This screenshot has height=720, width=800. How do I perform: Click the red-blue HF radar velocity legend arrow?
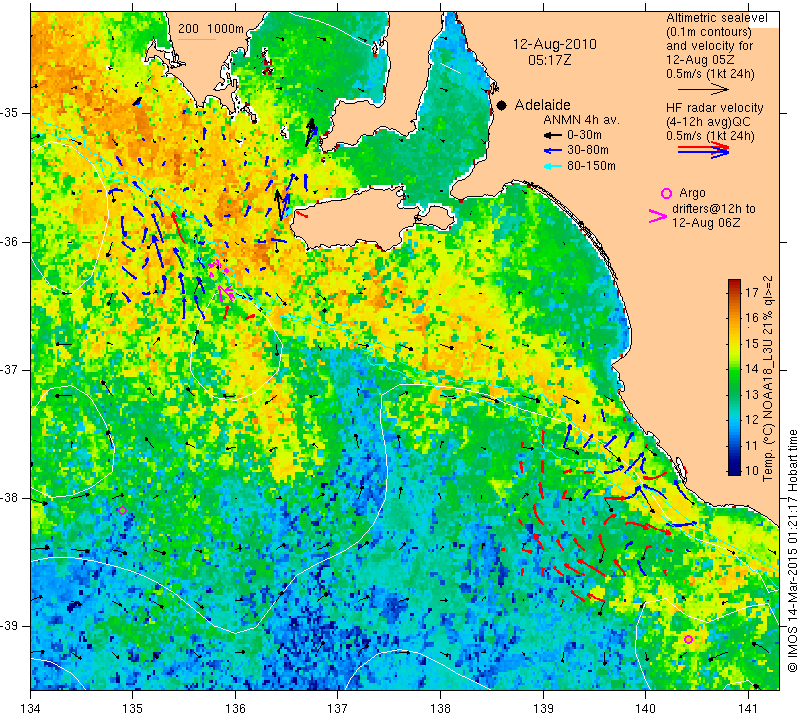(x=704, y=150)
